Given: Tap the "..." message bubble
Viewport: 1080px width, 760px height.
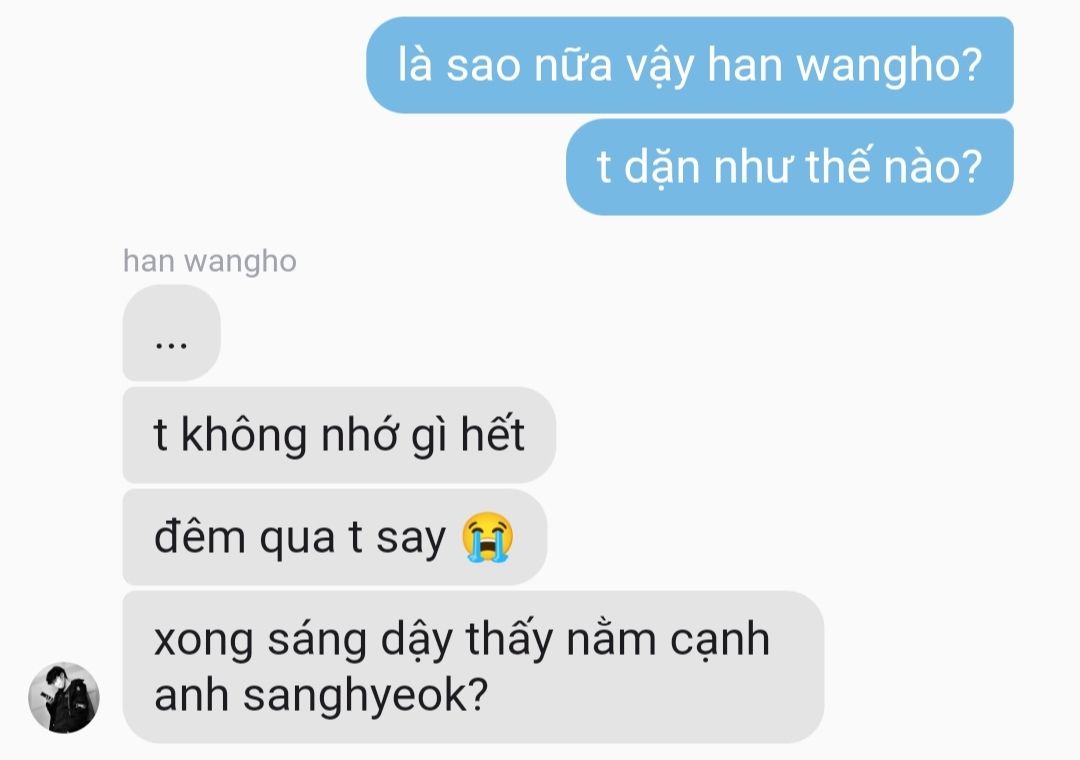Looking at the screenshot, I should pos(172,333).
